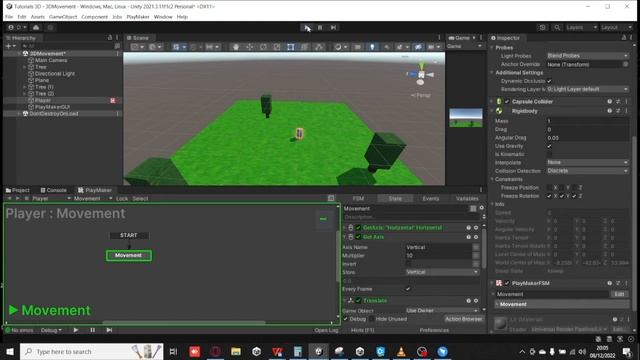Minimize the PlayMaker graph with the green minus

tap(323, 219)
